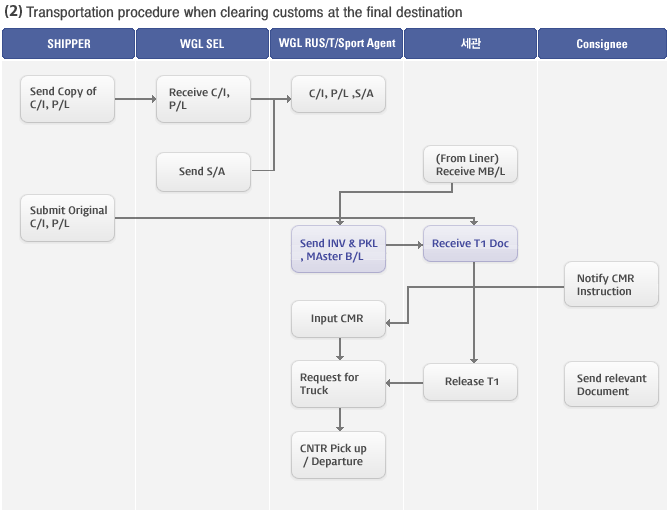Select the highlighted Receive T1 Doc box
This screenshot has height=510, width=670.
(x=470, y=243)
